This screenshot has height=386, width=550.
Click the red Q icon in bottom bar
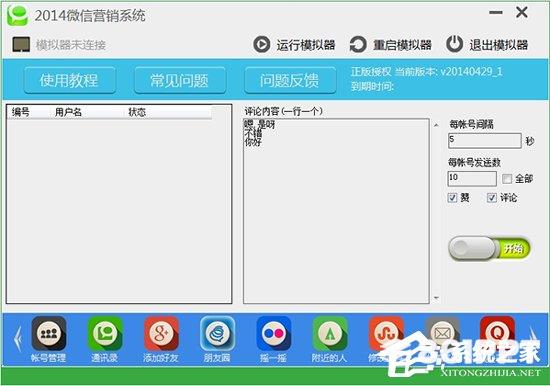pyautogui.click(x=497, y=333)
